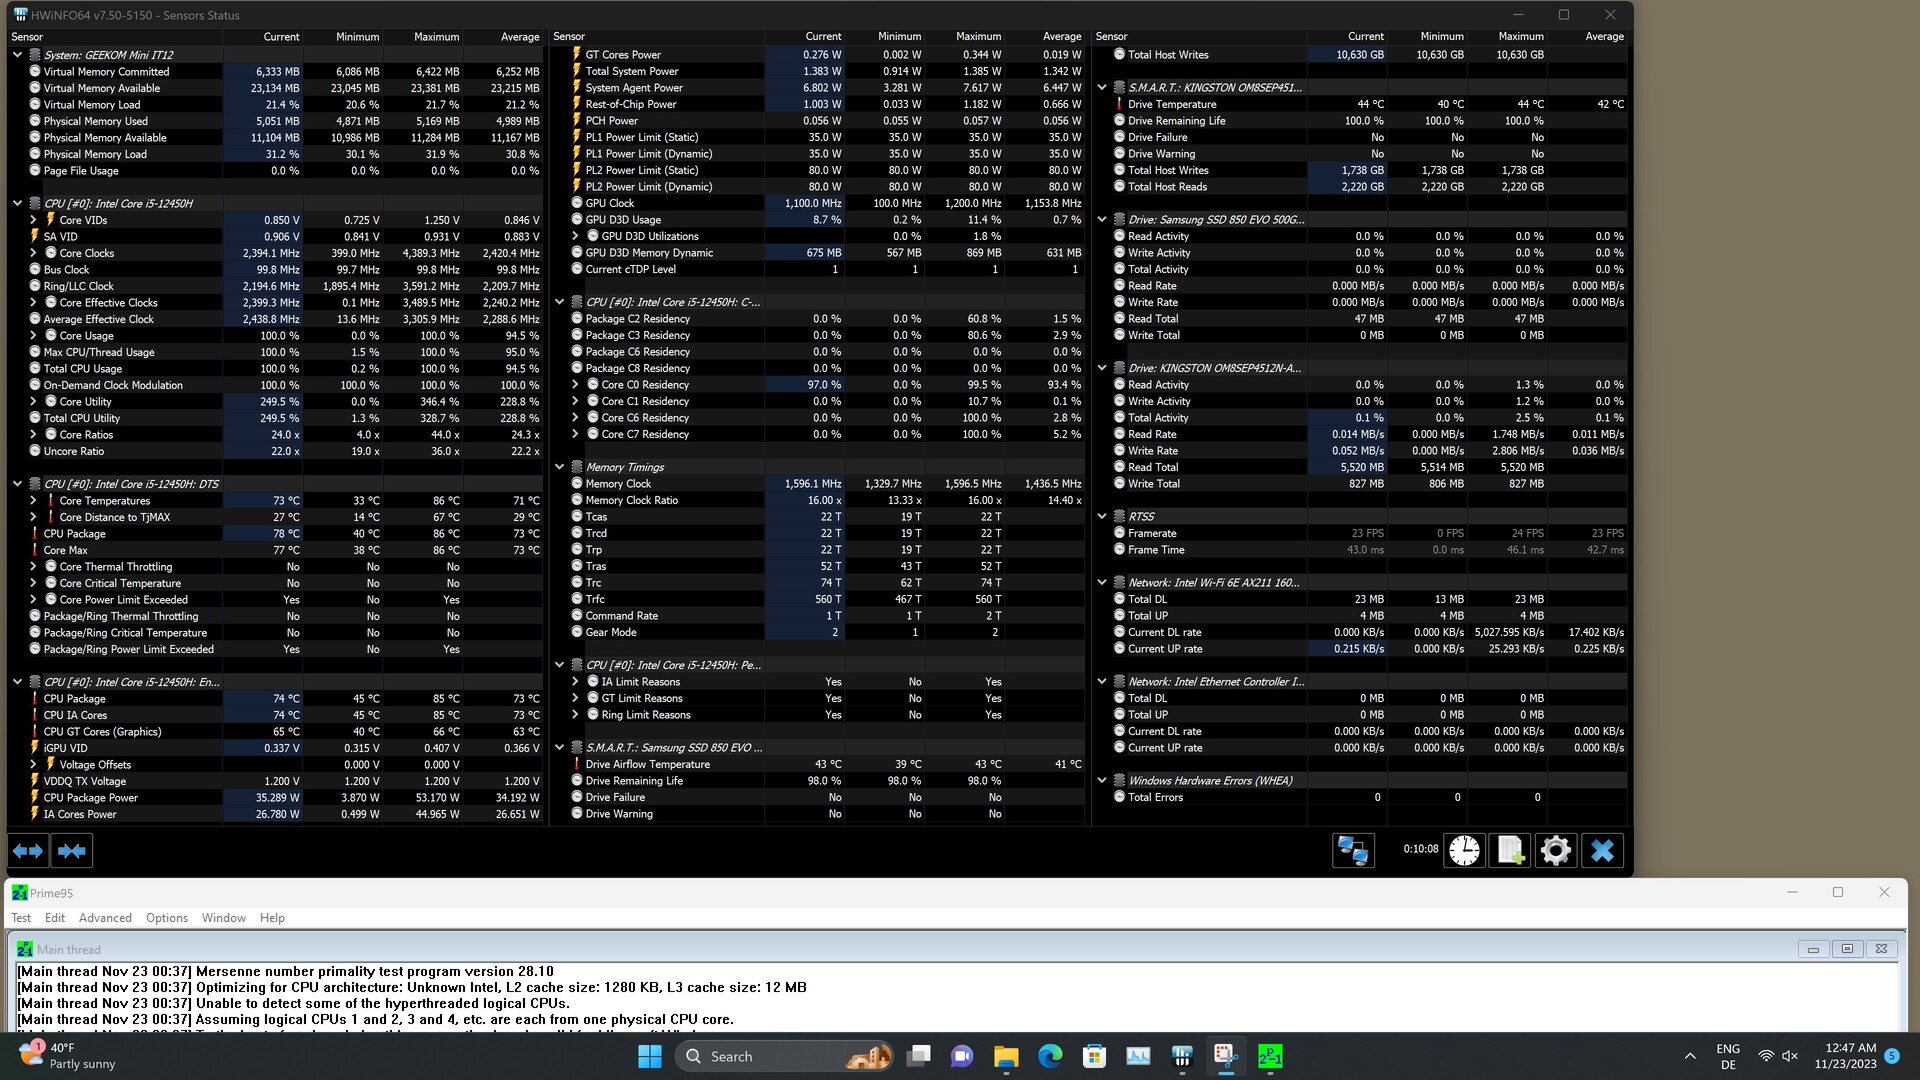
Task: Open the Prime95 Options menu
Action: 166,918
